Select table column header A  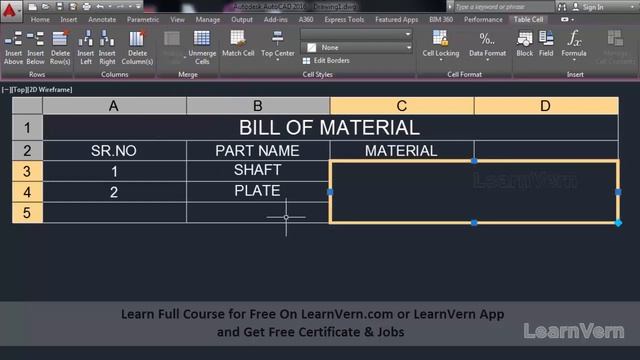[114, 106]
